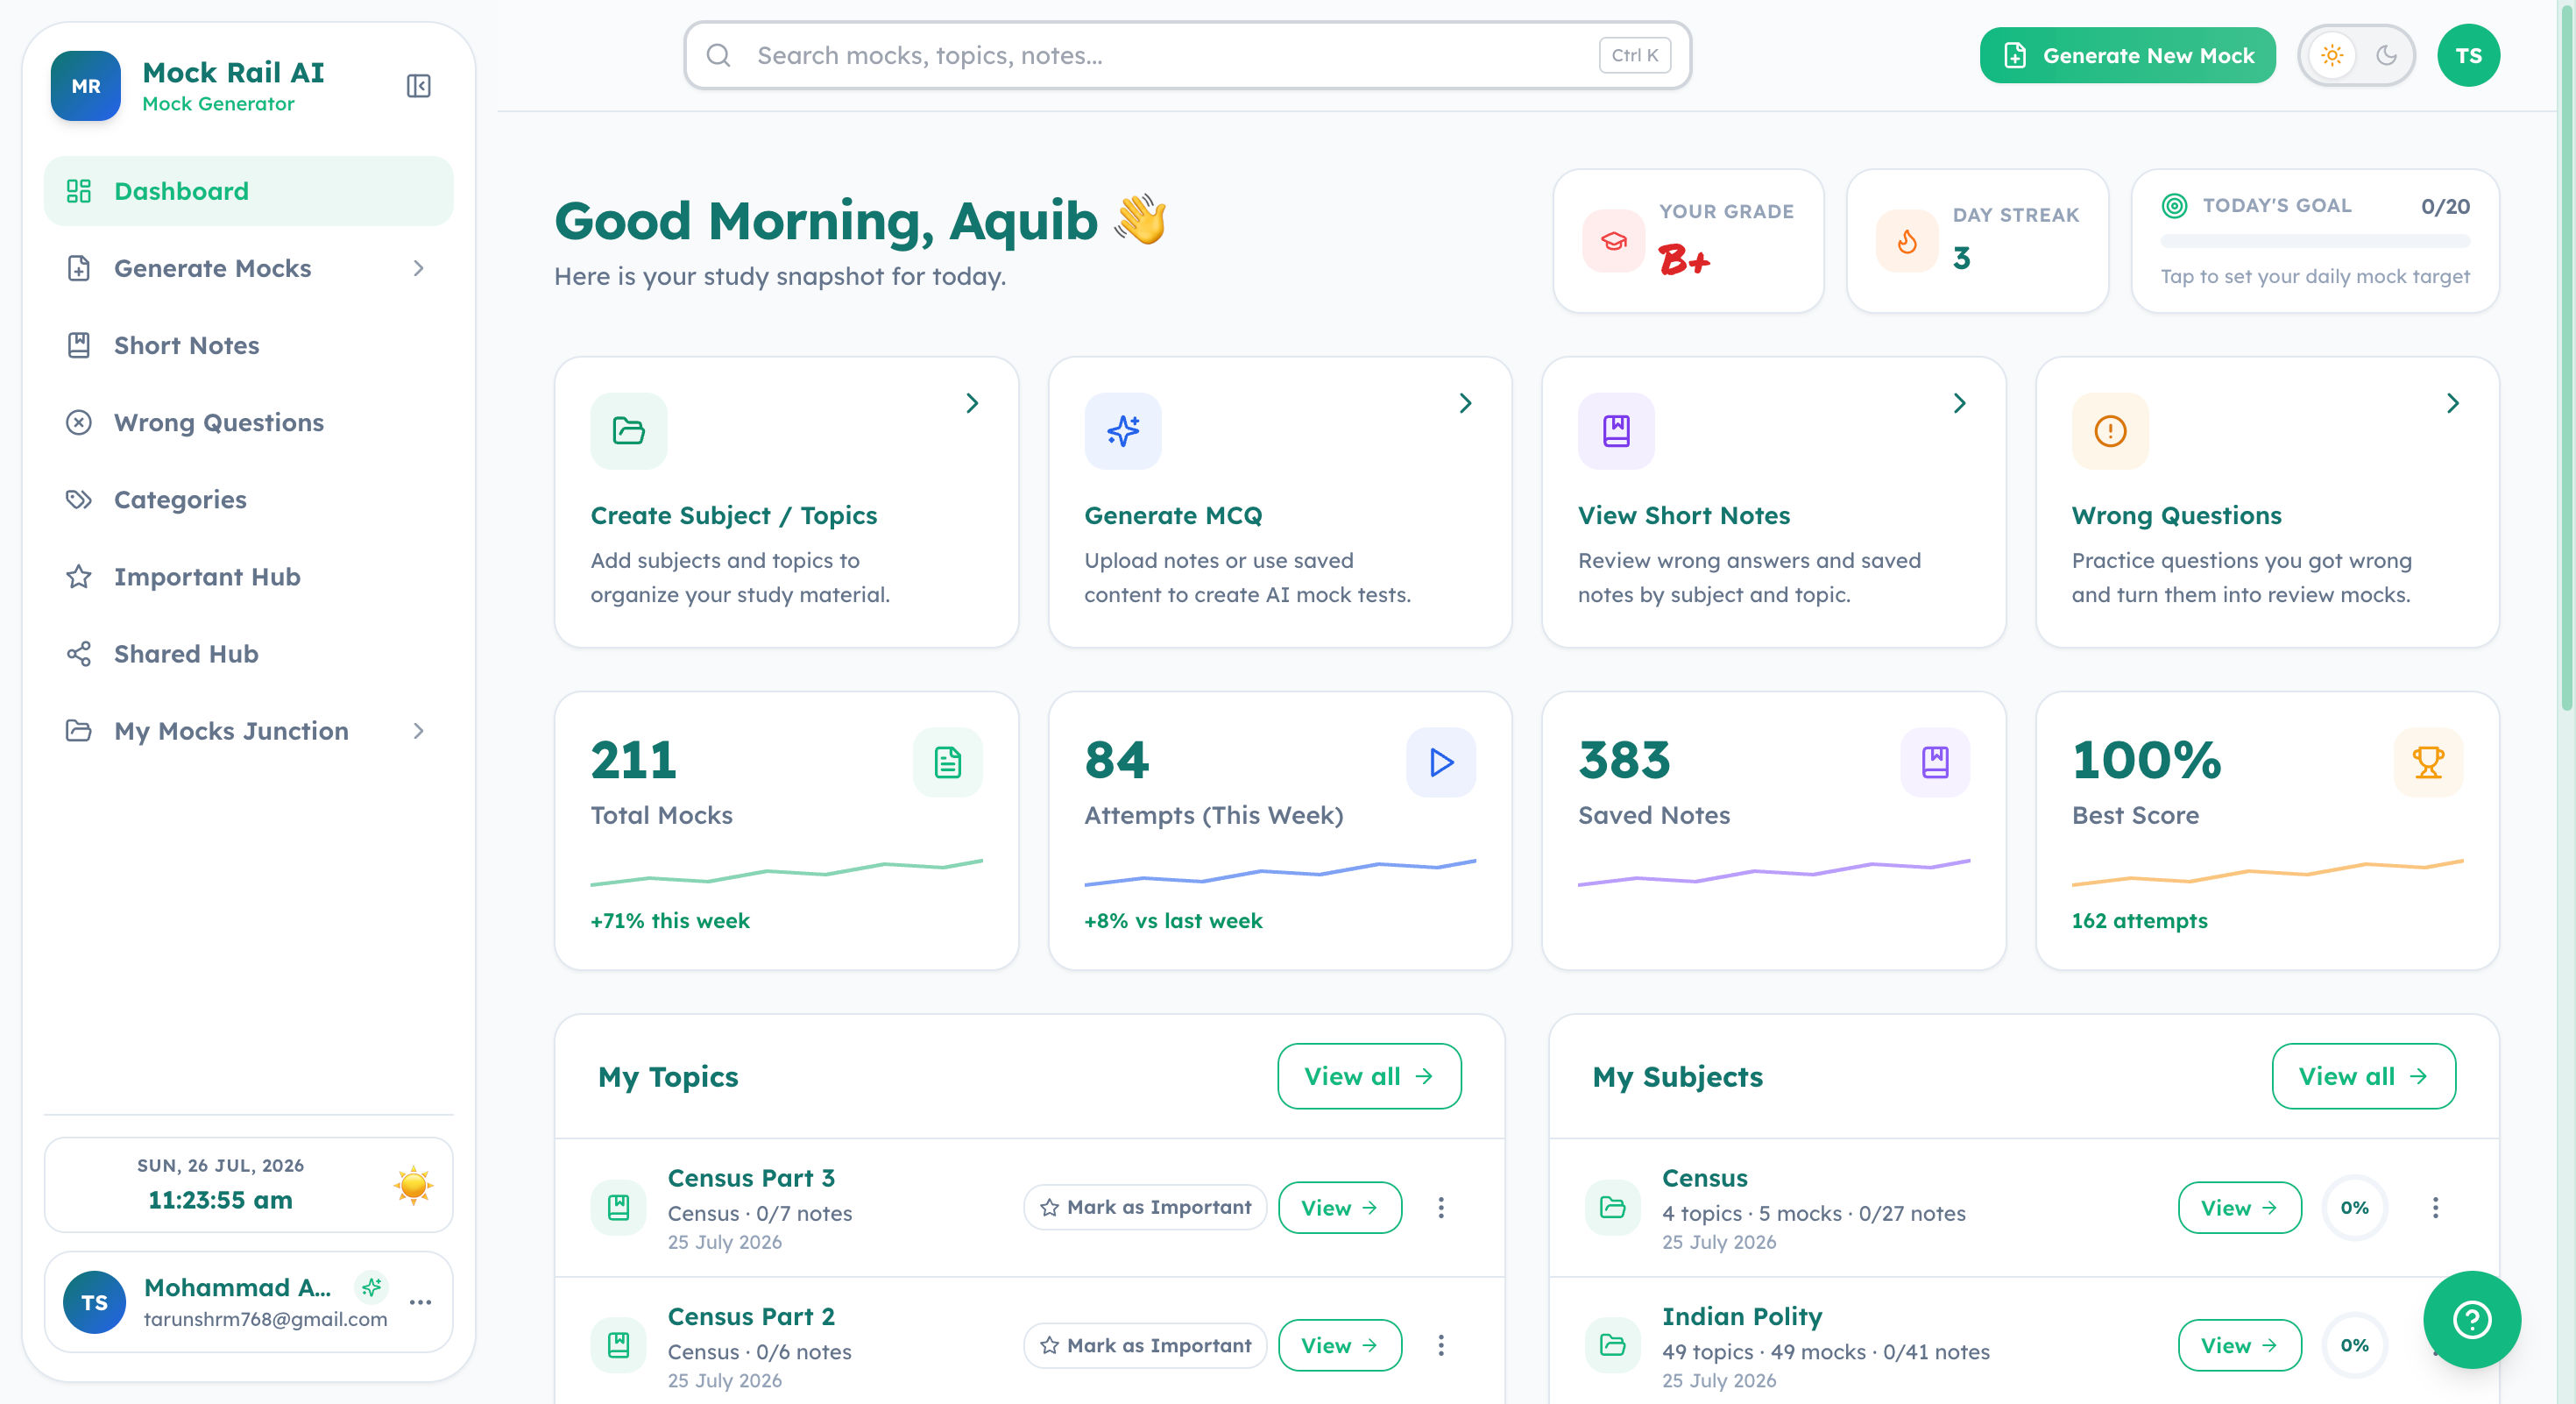Expand the Generate Mocks submenu chevron
Screen dimensions: 2576x1404
click(x=418, y=268)
